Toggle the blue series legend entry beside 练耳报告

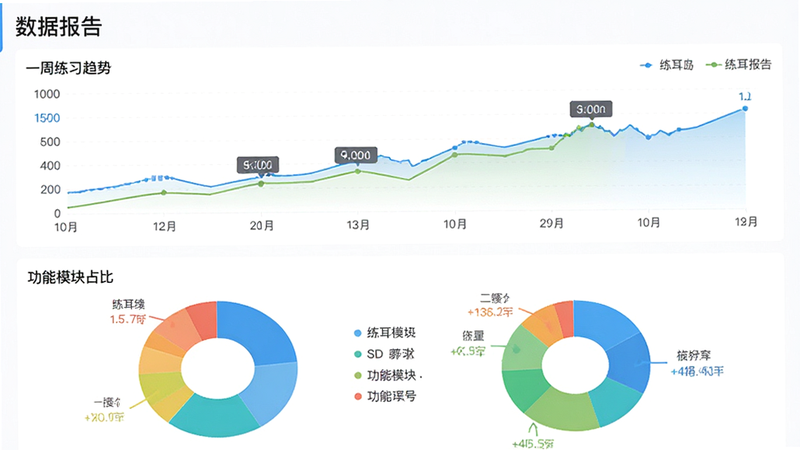667,65
